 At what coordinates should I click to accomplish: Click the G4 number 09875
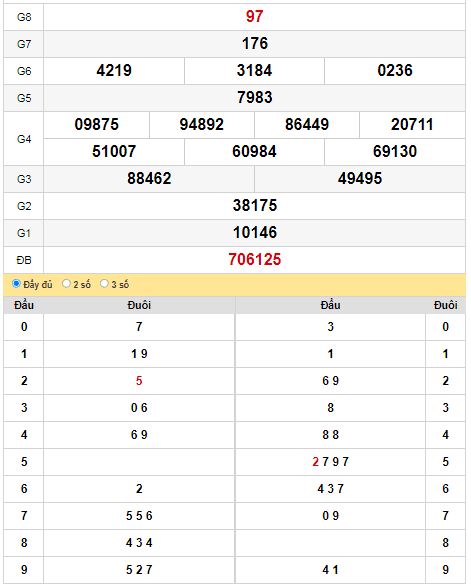(97, 124)
